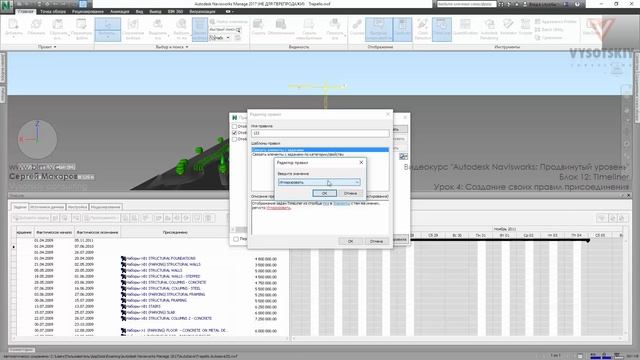Untick second checked rule checkbox in rules dialog
640x360 pixels.
tap(234, 133)
